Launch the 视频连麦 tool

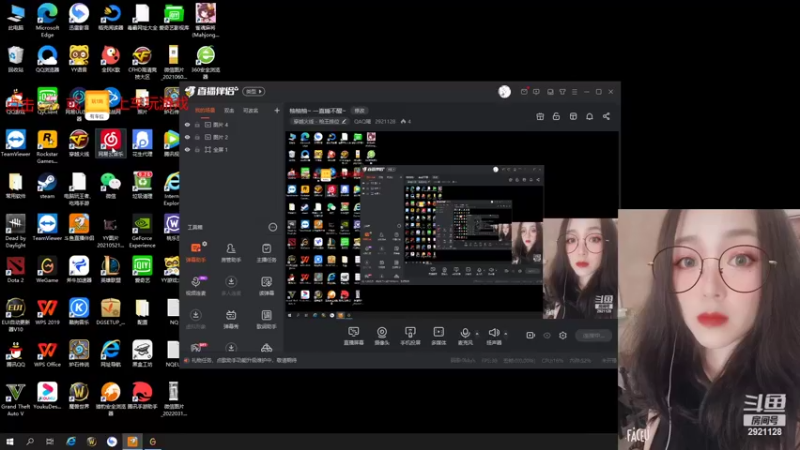[196, 286]
